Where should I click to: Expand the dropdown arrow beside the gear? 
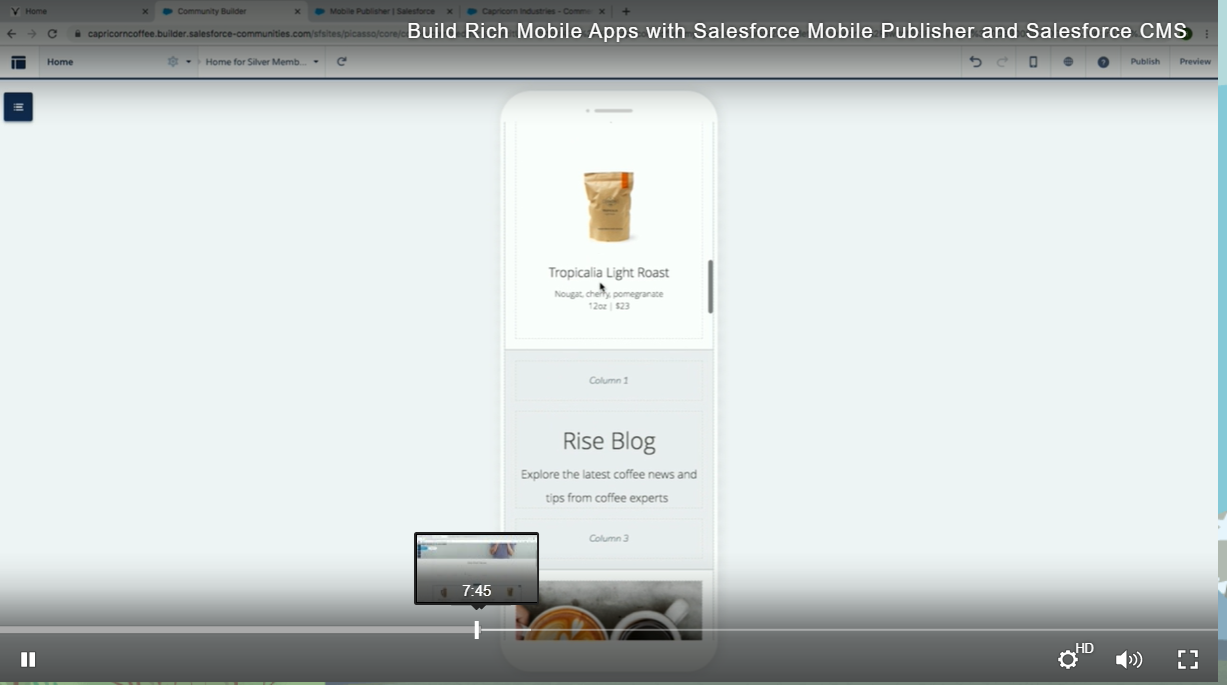pyautogui.click(x=188, y=62)
